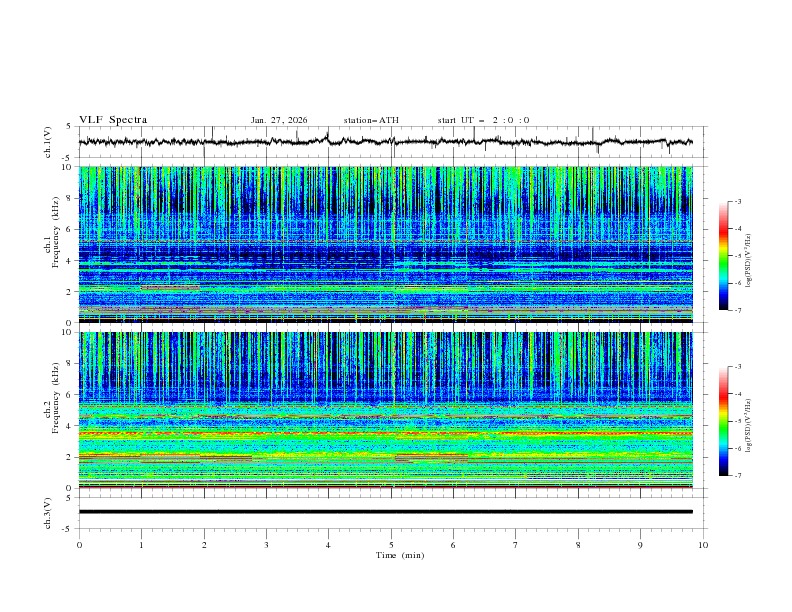Click the ch.2 spectrogram red band near 3.5 kHz
792x612 pixels.
pyautogui.click(x=385, y=433)
